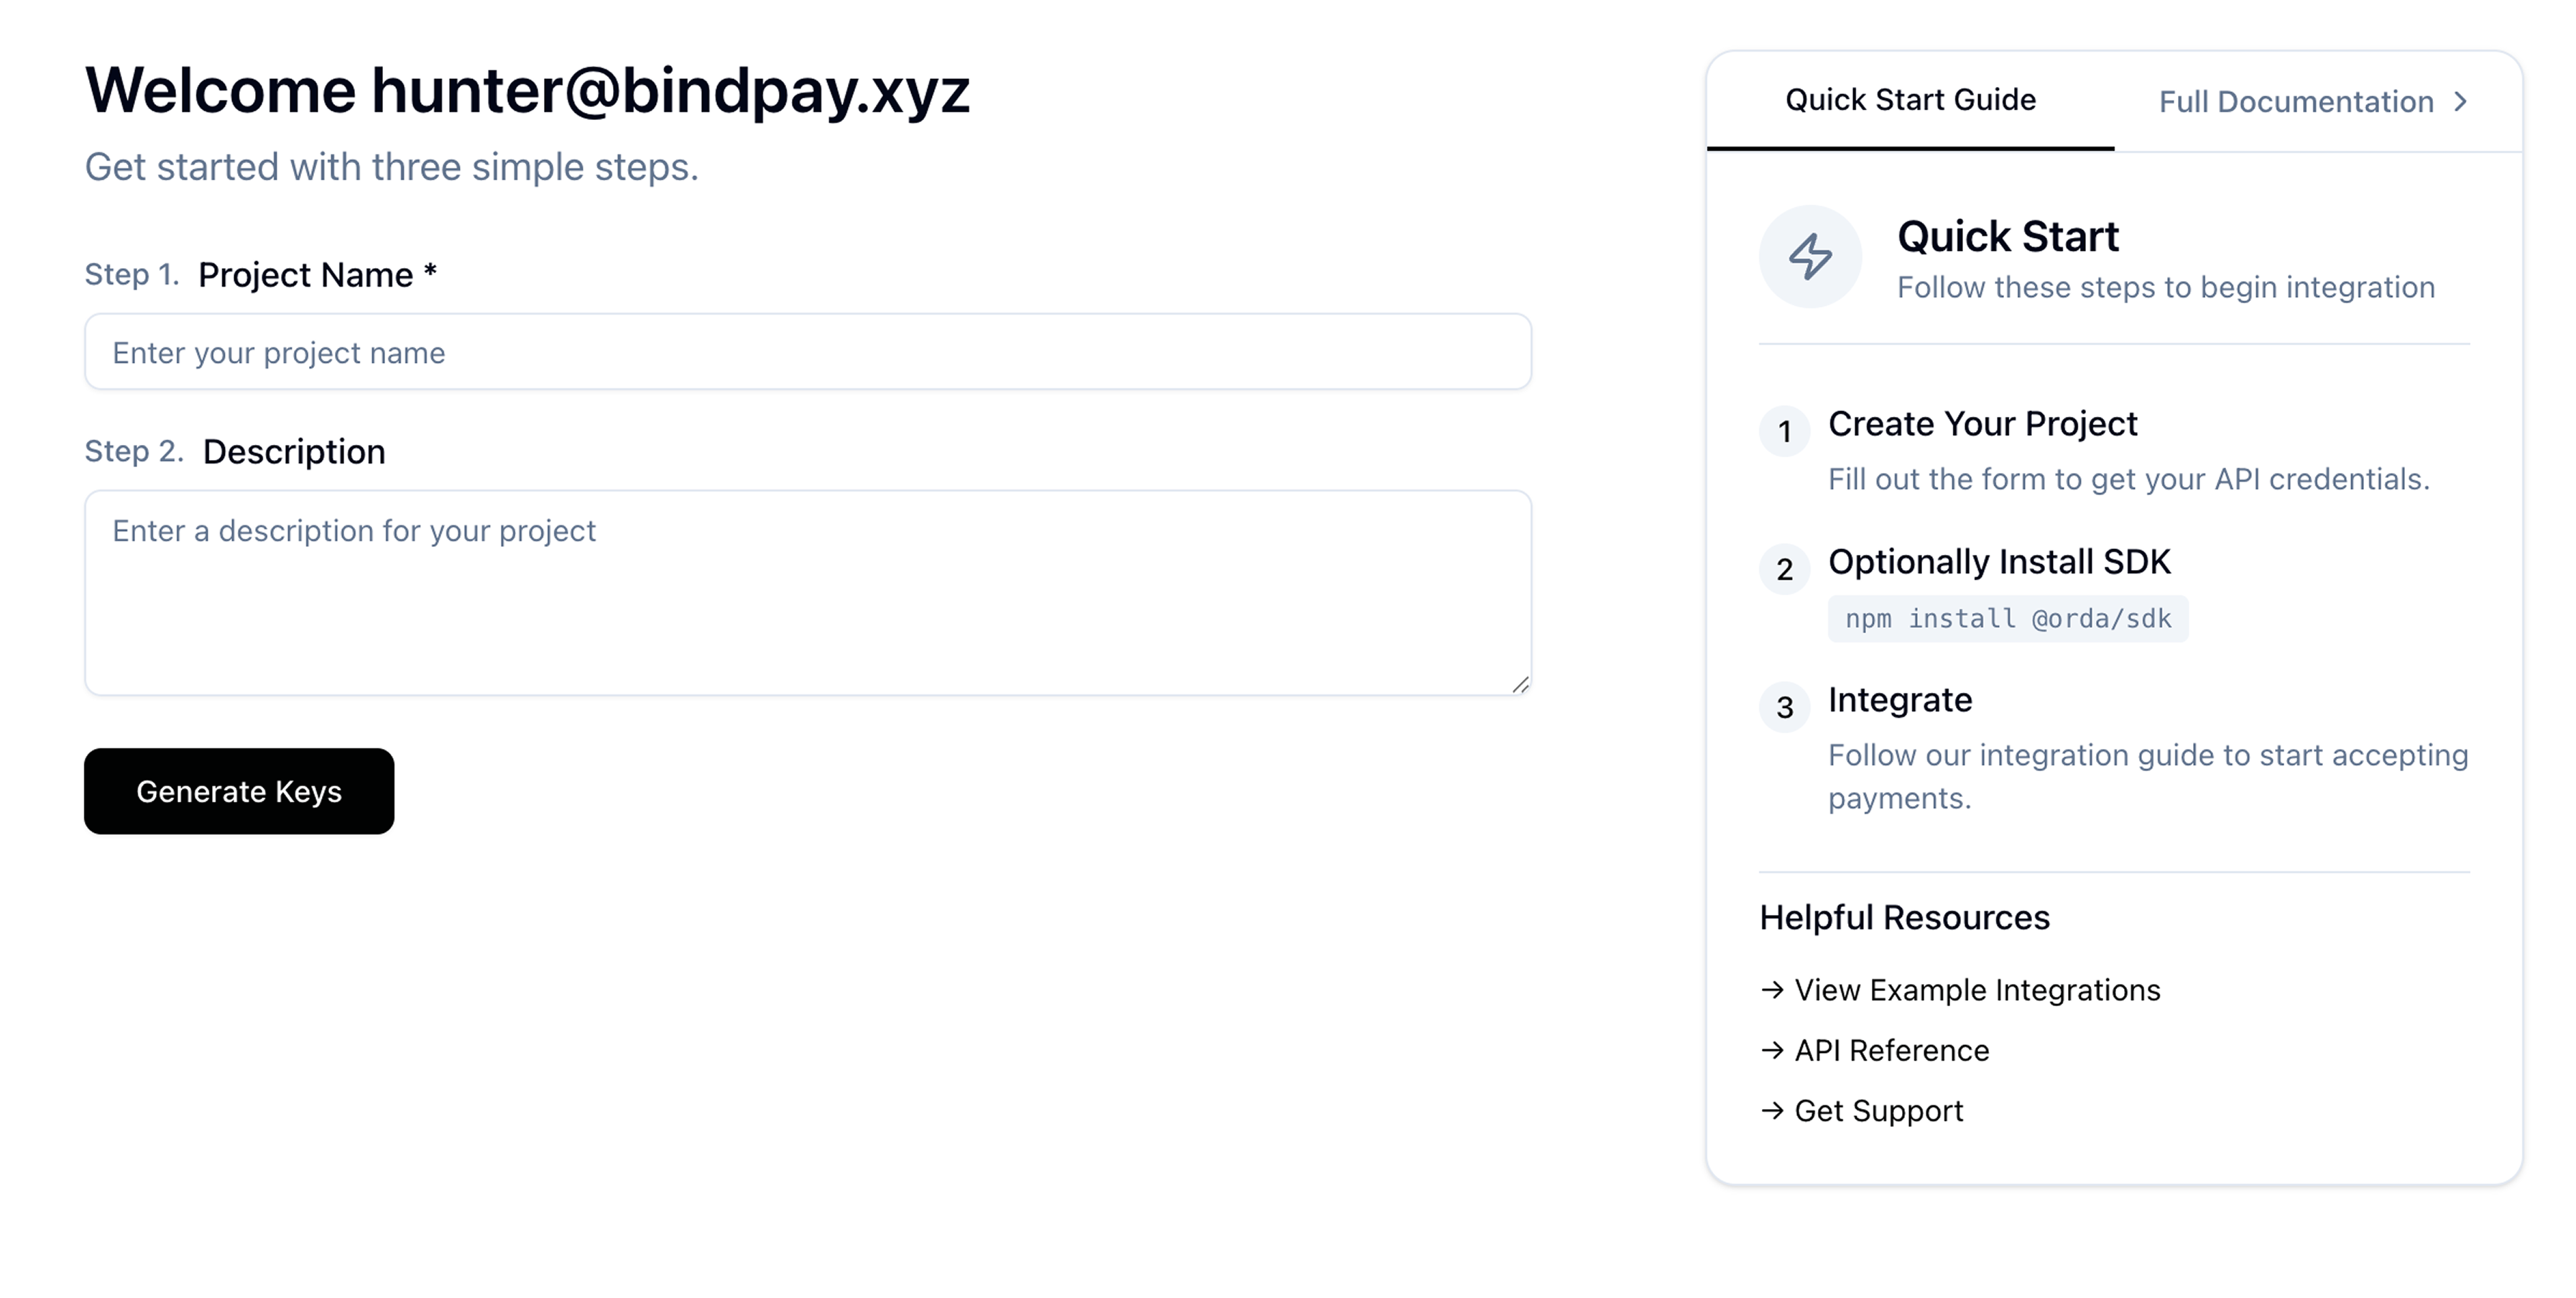The width and height of the screenshot is (2576, 1298).
Task: Click the arrow icon beside View Example Integrations
Action: click(x=1772, y=989)
